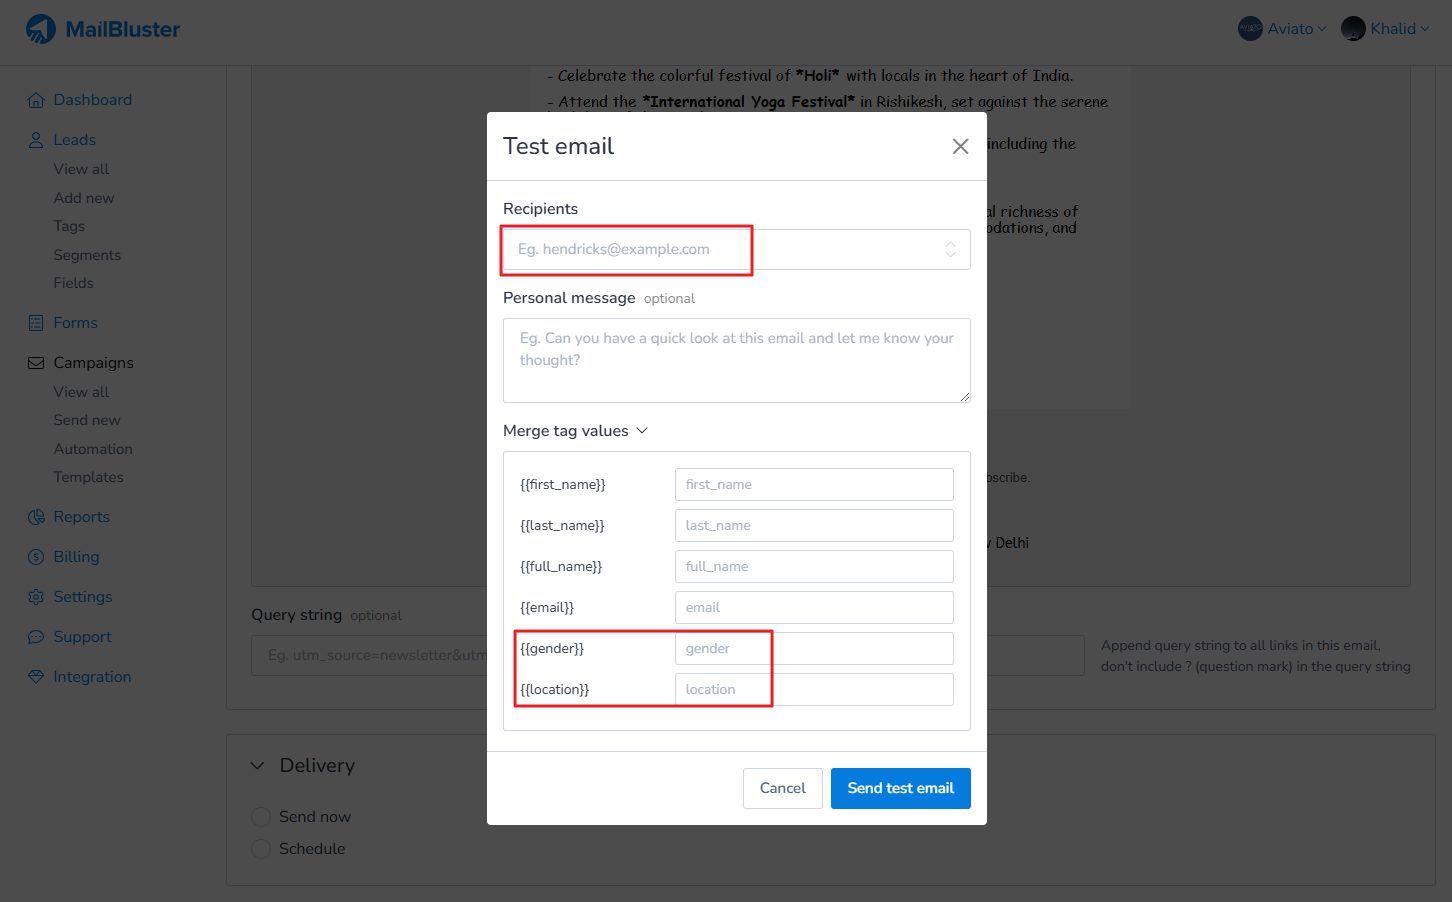Open the Dashboard from the sidebar icon
The width and height of the screenshot is (1452, 902).
(35, 99)
